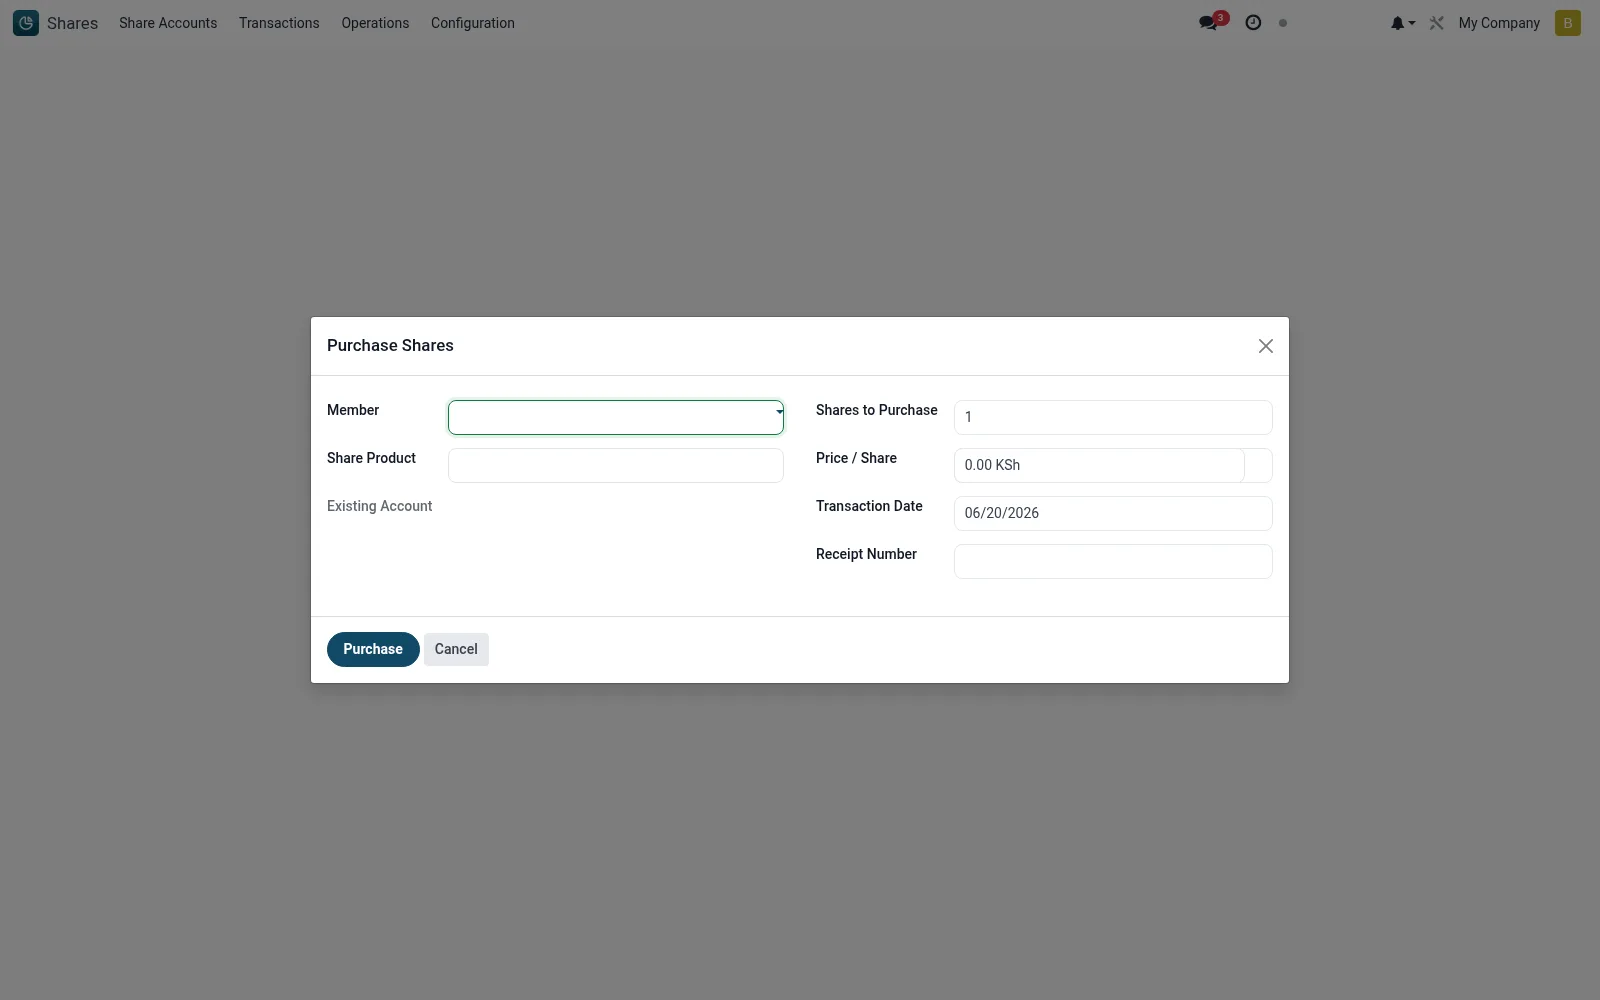
Task: Open the activities clock icon
Action: pos(1253,23)
